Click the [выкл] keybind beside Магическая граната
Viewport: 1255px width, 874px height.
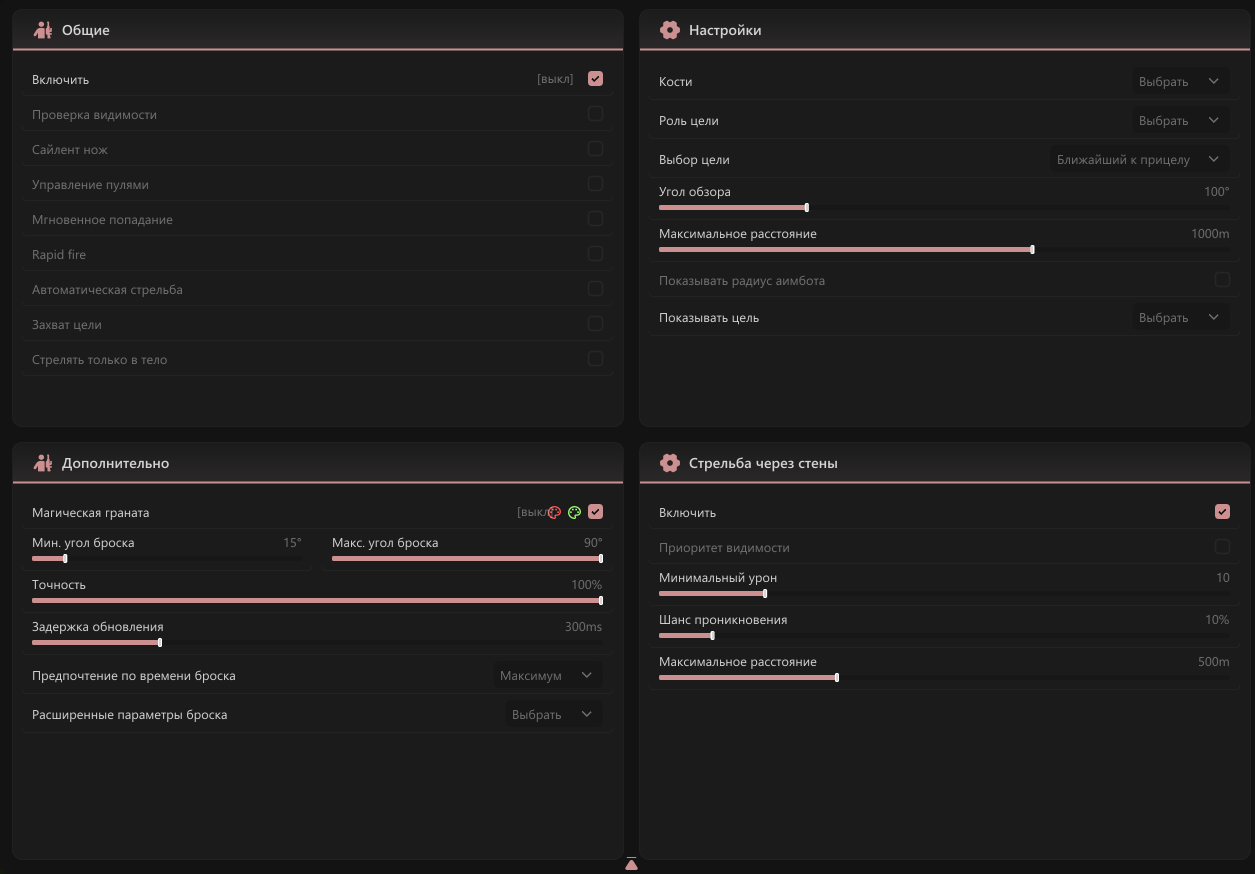(530, 512)
